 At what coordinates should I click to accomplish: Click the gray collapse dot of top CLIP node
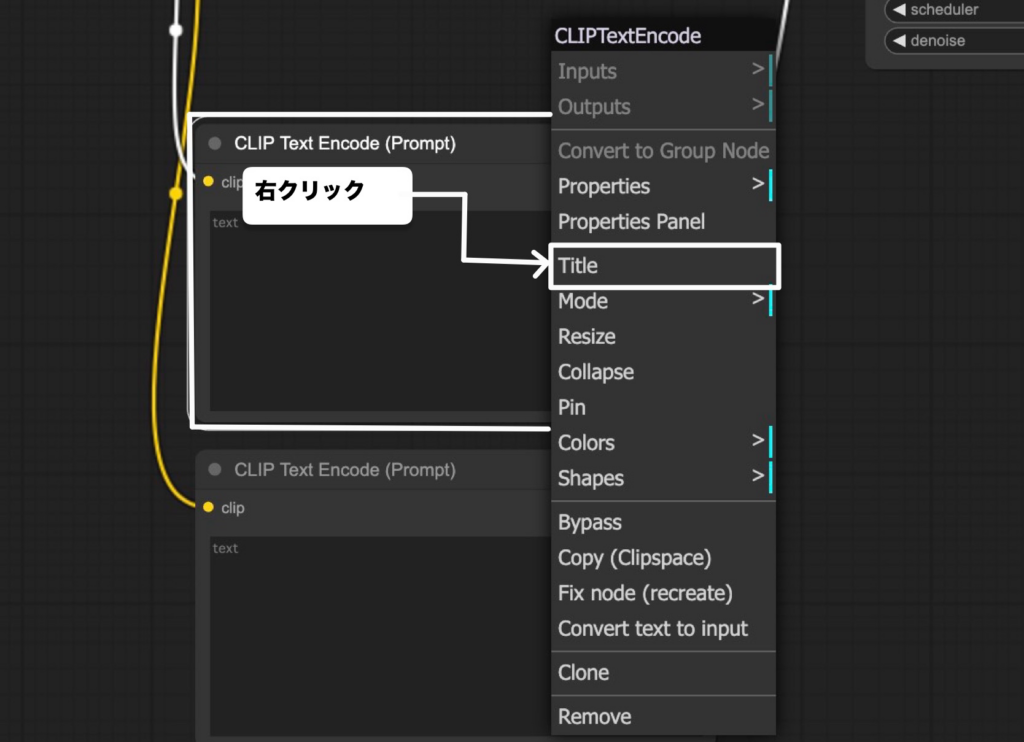click(x=215, y=144)
